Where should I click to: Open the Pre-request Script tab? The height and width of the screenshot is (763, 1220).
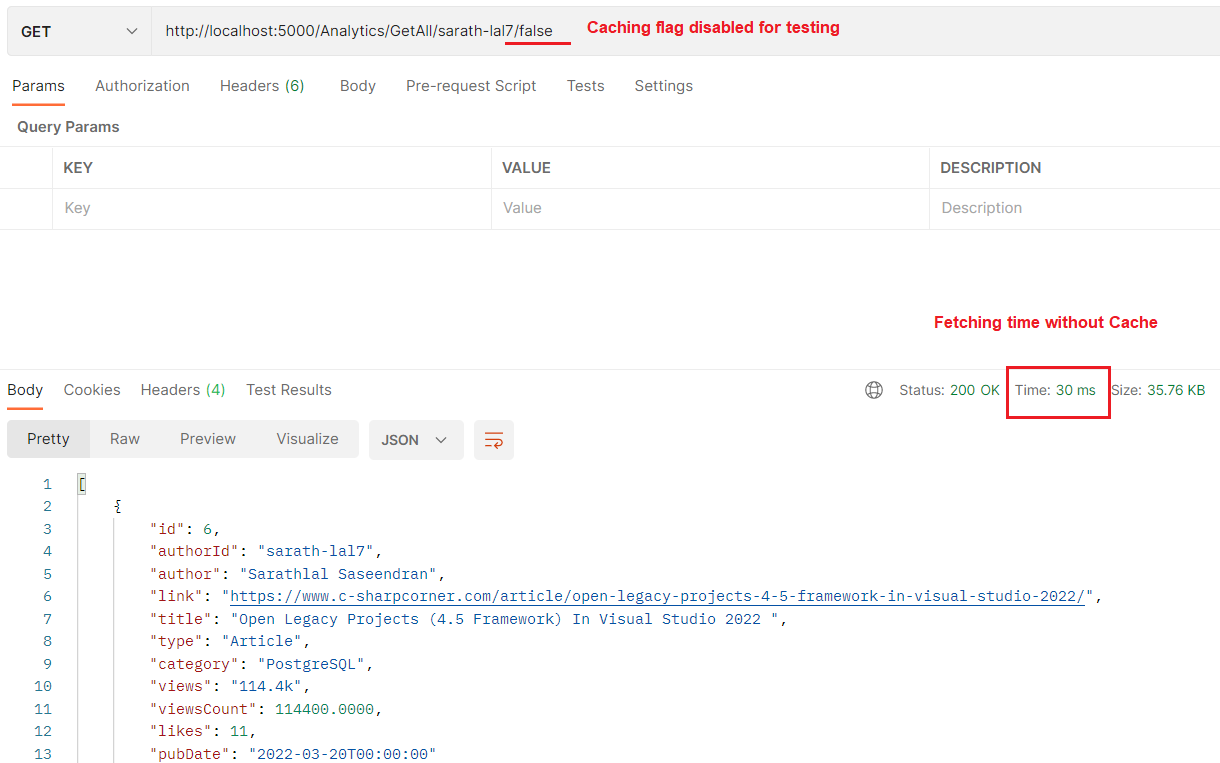[471, 86]
